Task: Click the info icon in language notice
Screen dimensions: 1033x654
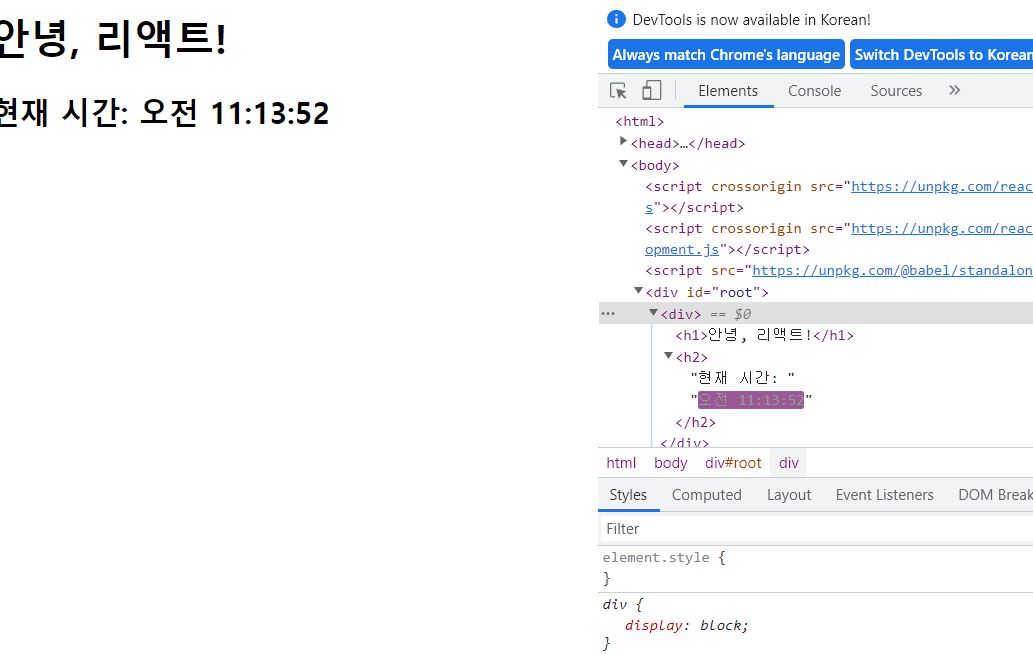Action: tap(616, 19)
